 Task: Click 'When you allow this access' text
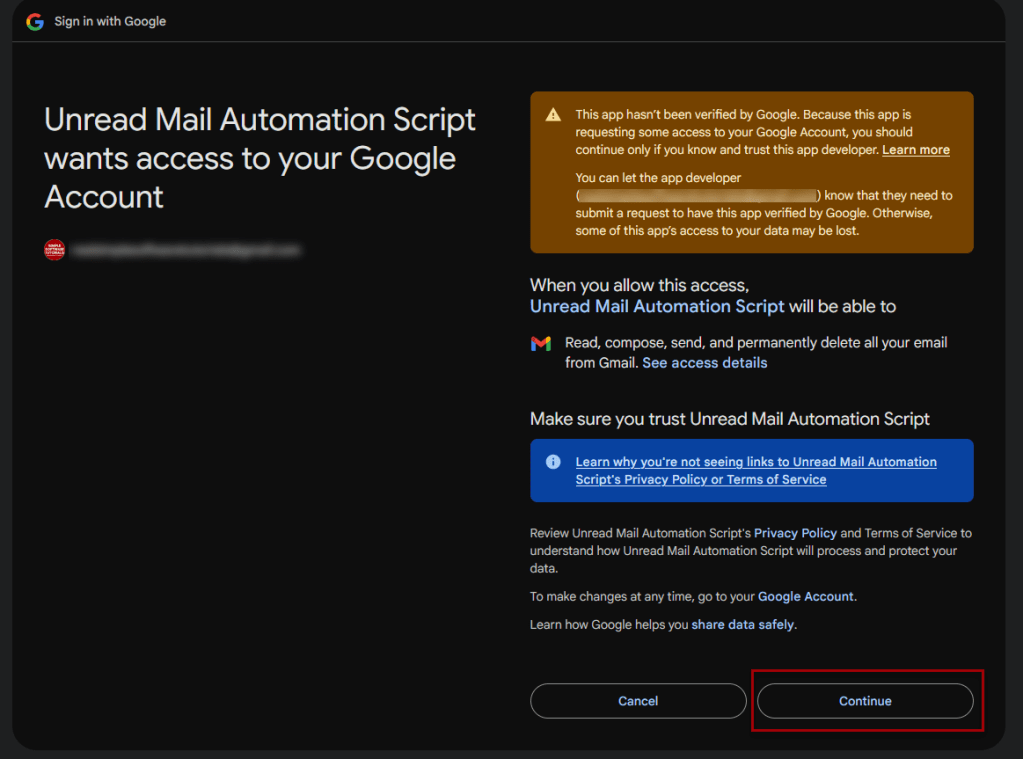tap(639, 285)
